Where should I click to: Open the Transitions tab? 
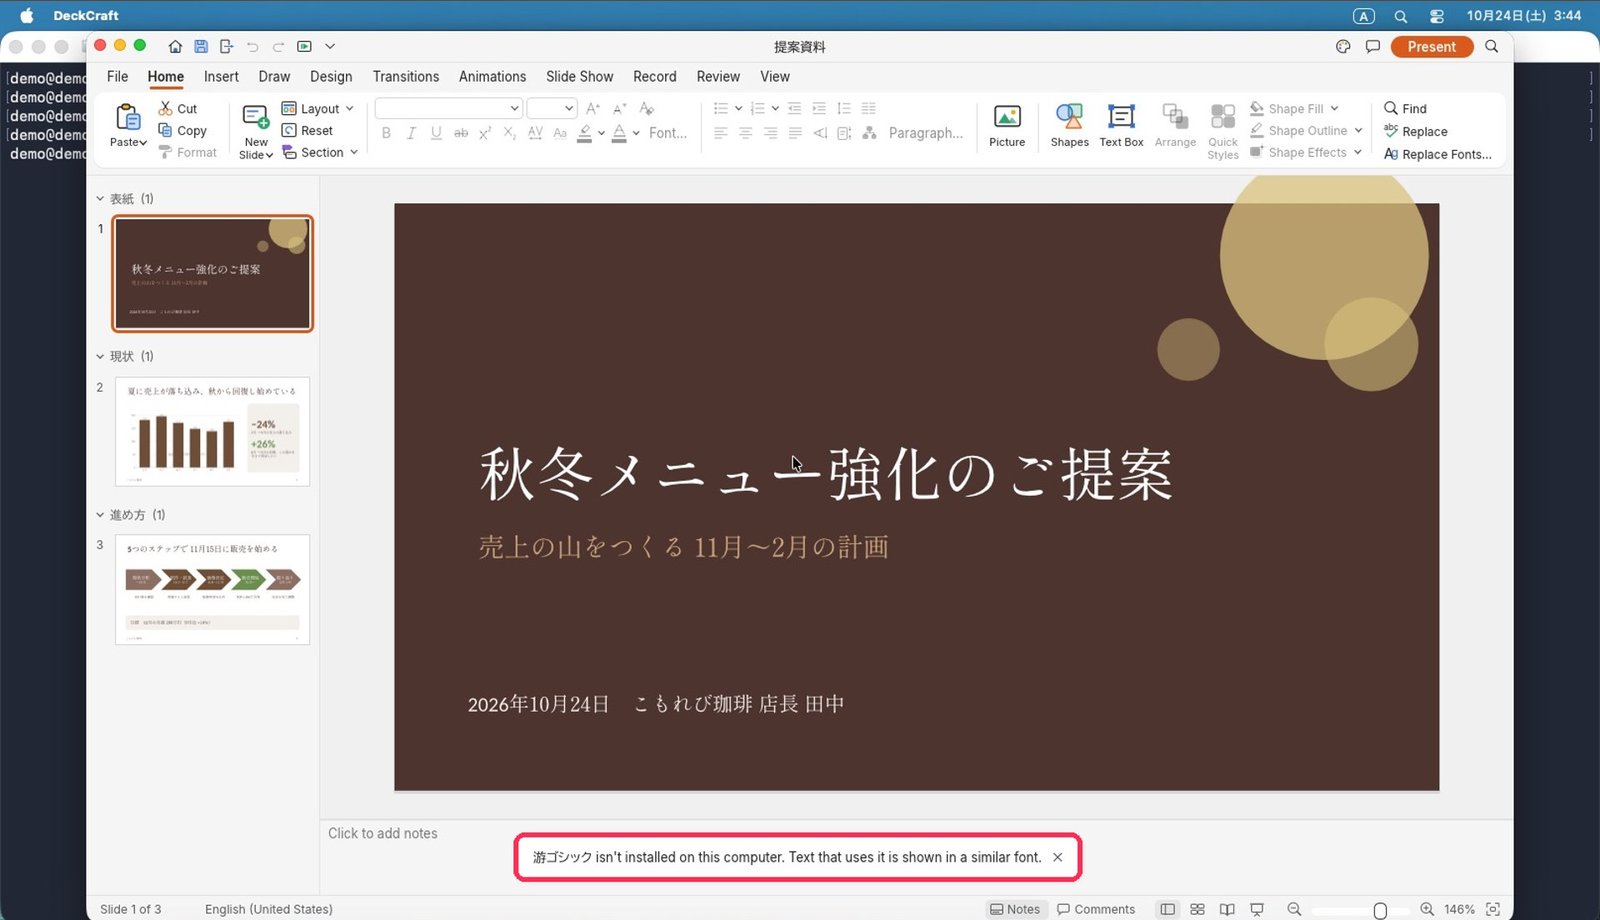point(406,76)
